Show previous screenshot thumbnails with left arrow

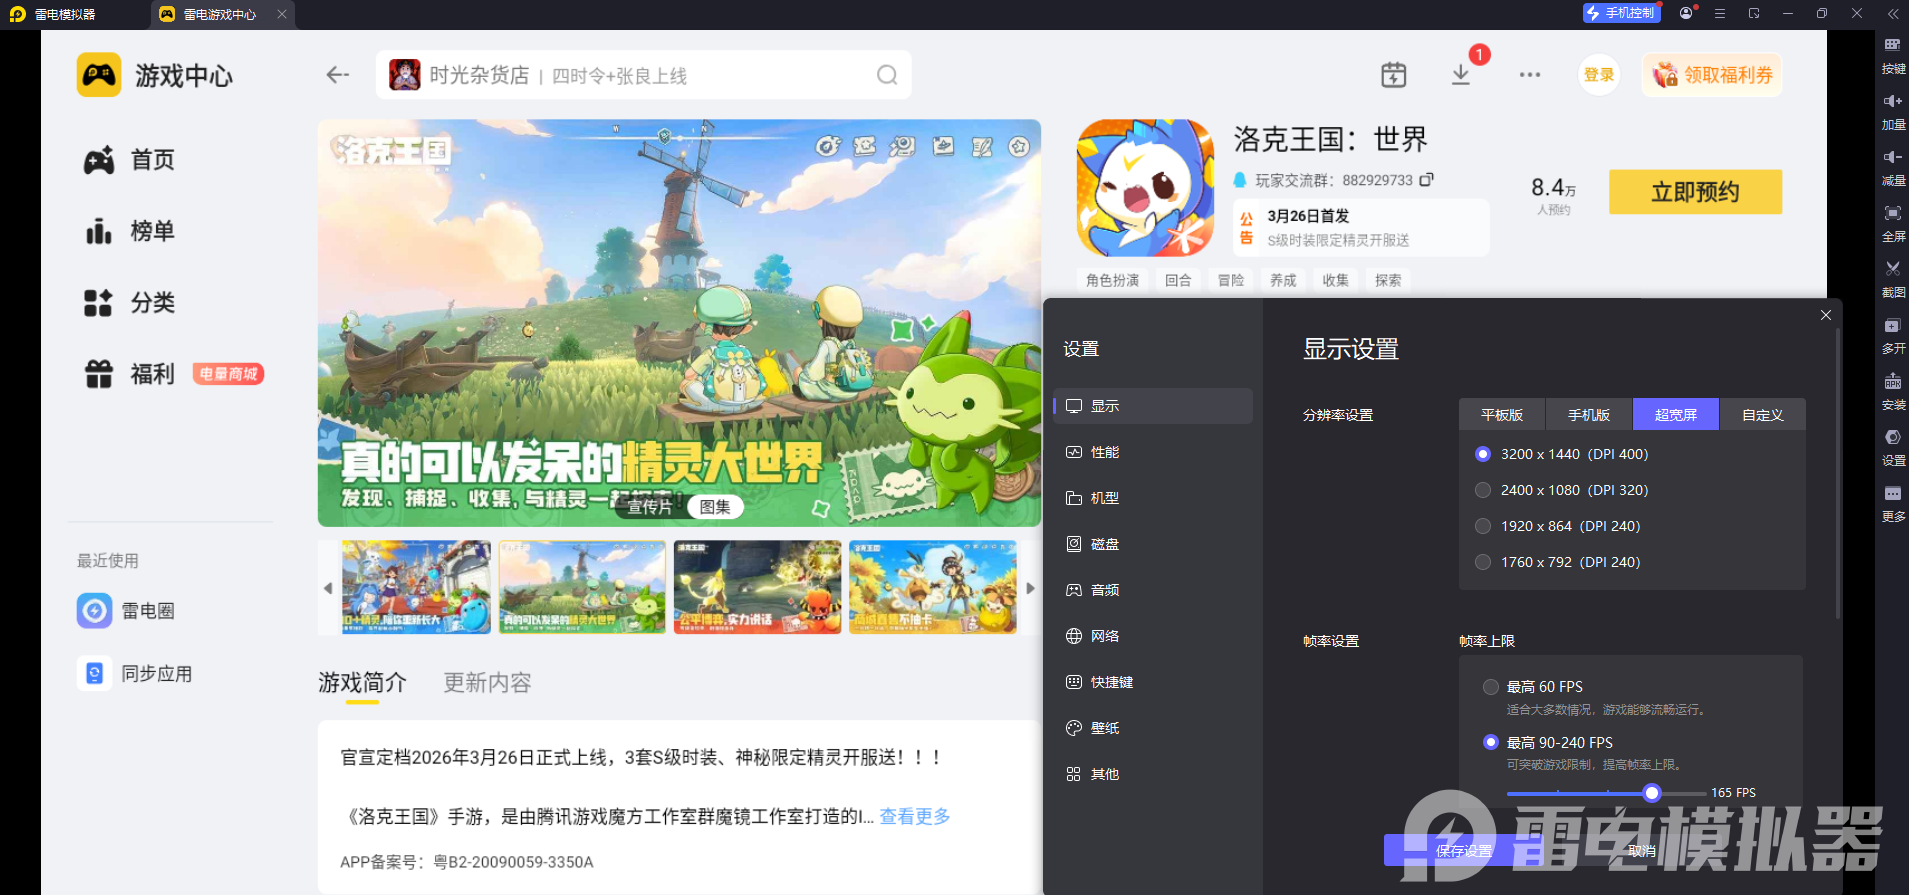[x=328, y=588]
